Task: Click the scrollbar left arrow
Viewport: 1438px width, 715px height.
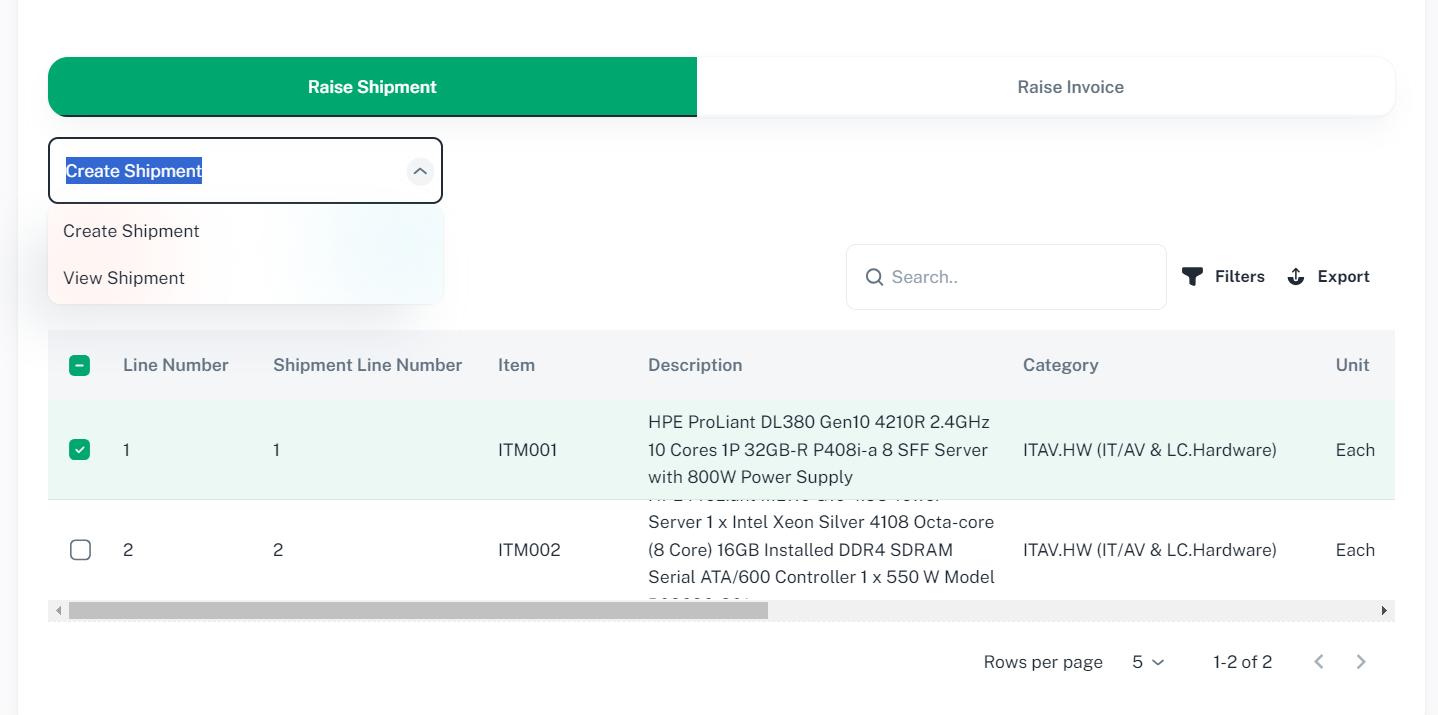Action: point(58,610)
